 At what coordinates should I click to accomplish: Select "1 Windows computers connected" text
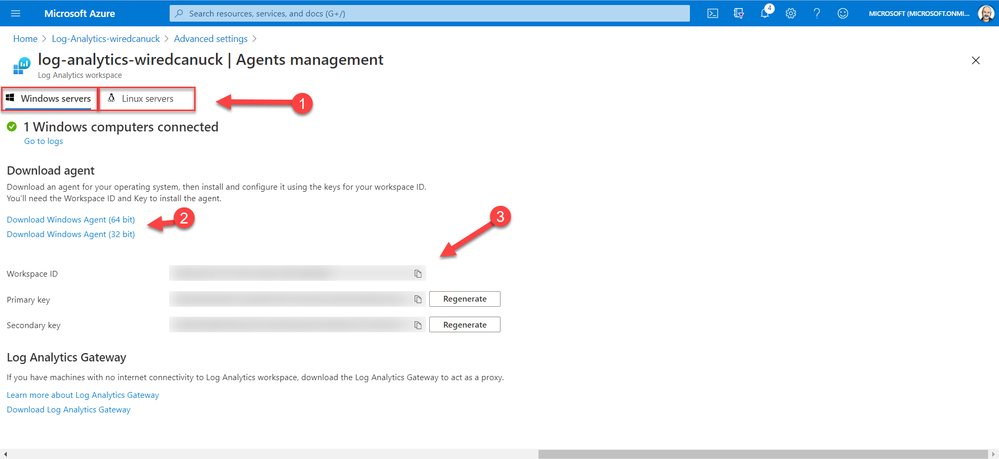(x=121, y=127)
